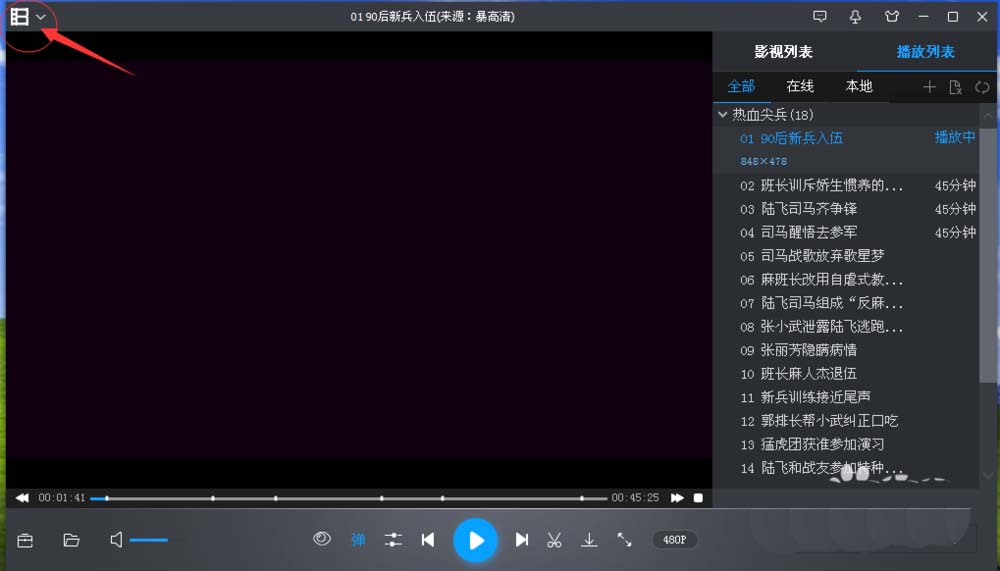
Task: Click the rewind button beside elapsed time
Action: click(22, 498)
